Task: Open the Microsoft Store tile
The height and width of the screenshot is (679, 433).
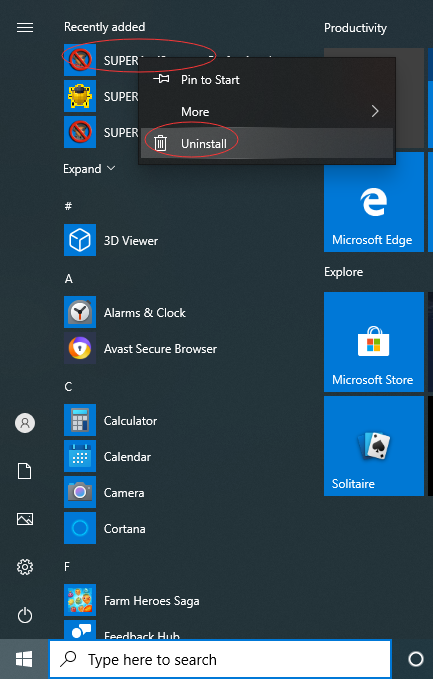Action: click(374, 342)
